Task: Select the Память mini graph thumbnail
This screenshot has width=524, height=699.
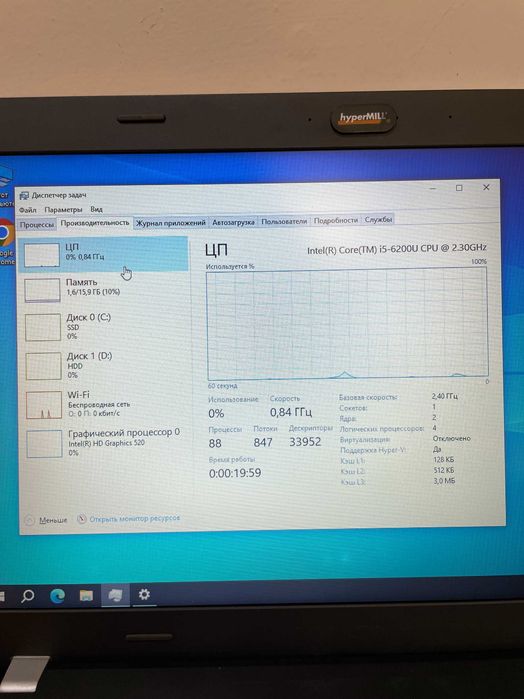Action: (42, 290)
